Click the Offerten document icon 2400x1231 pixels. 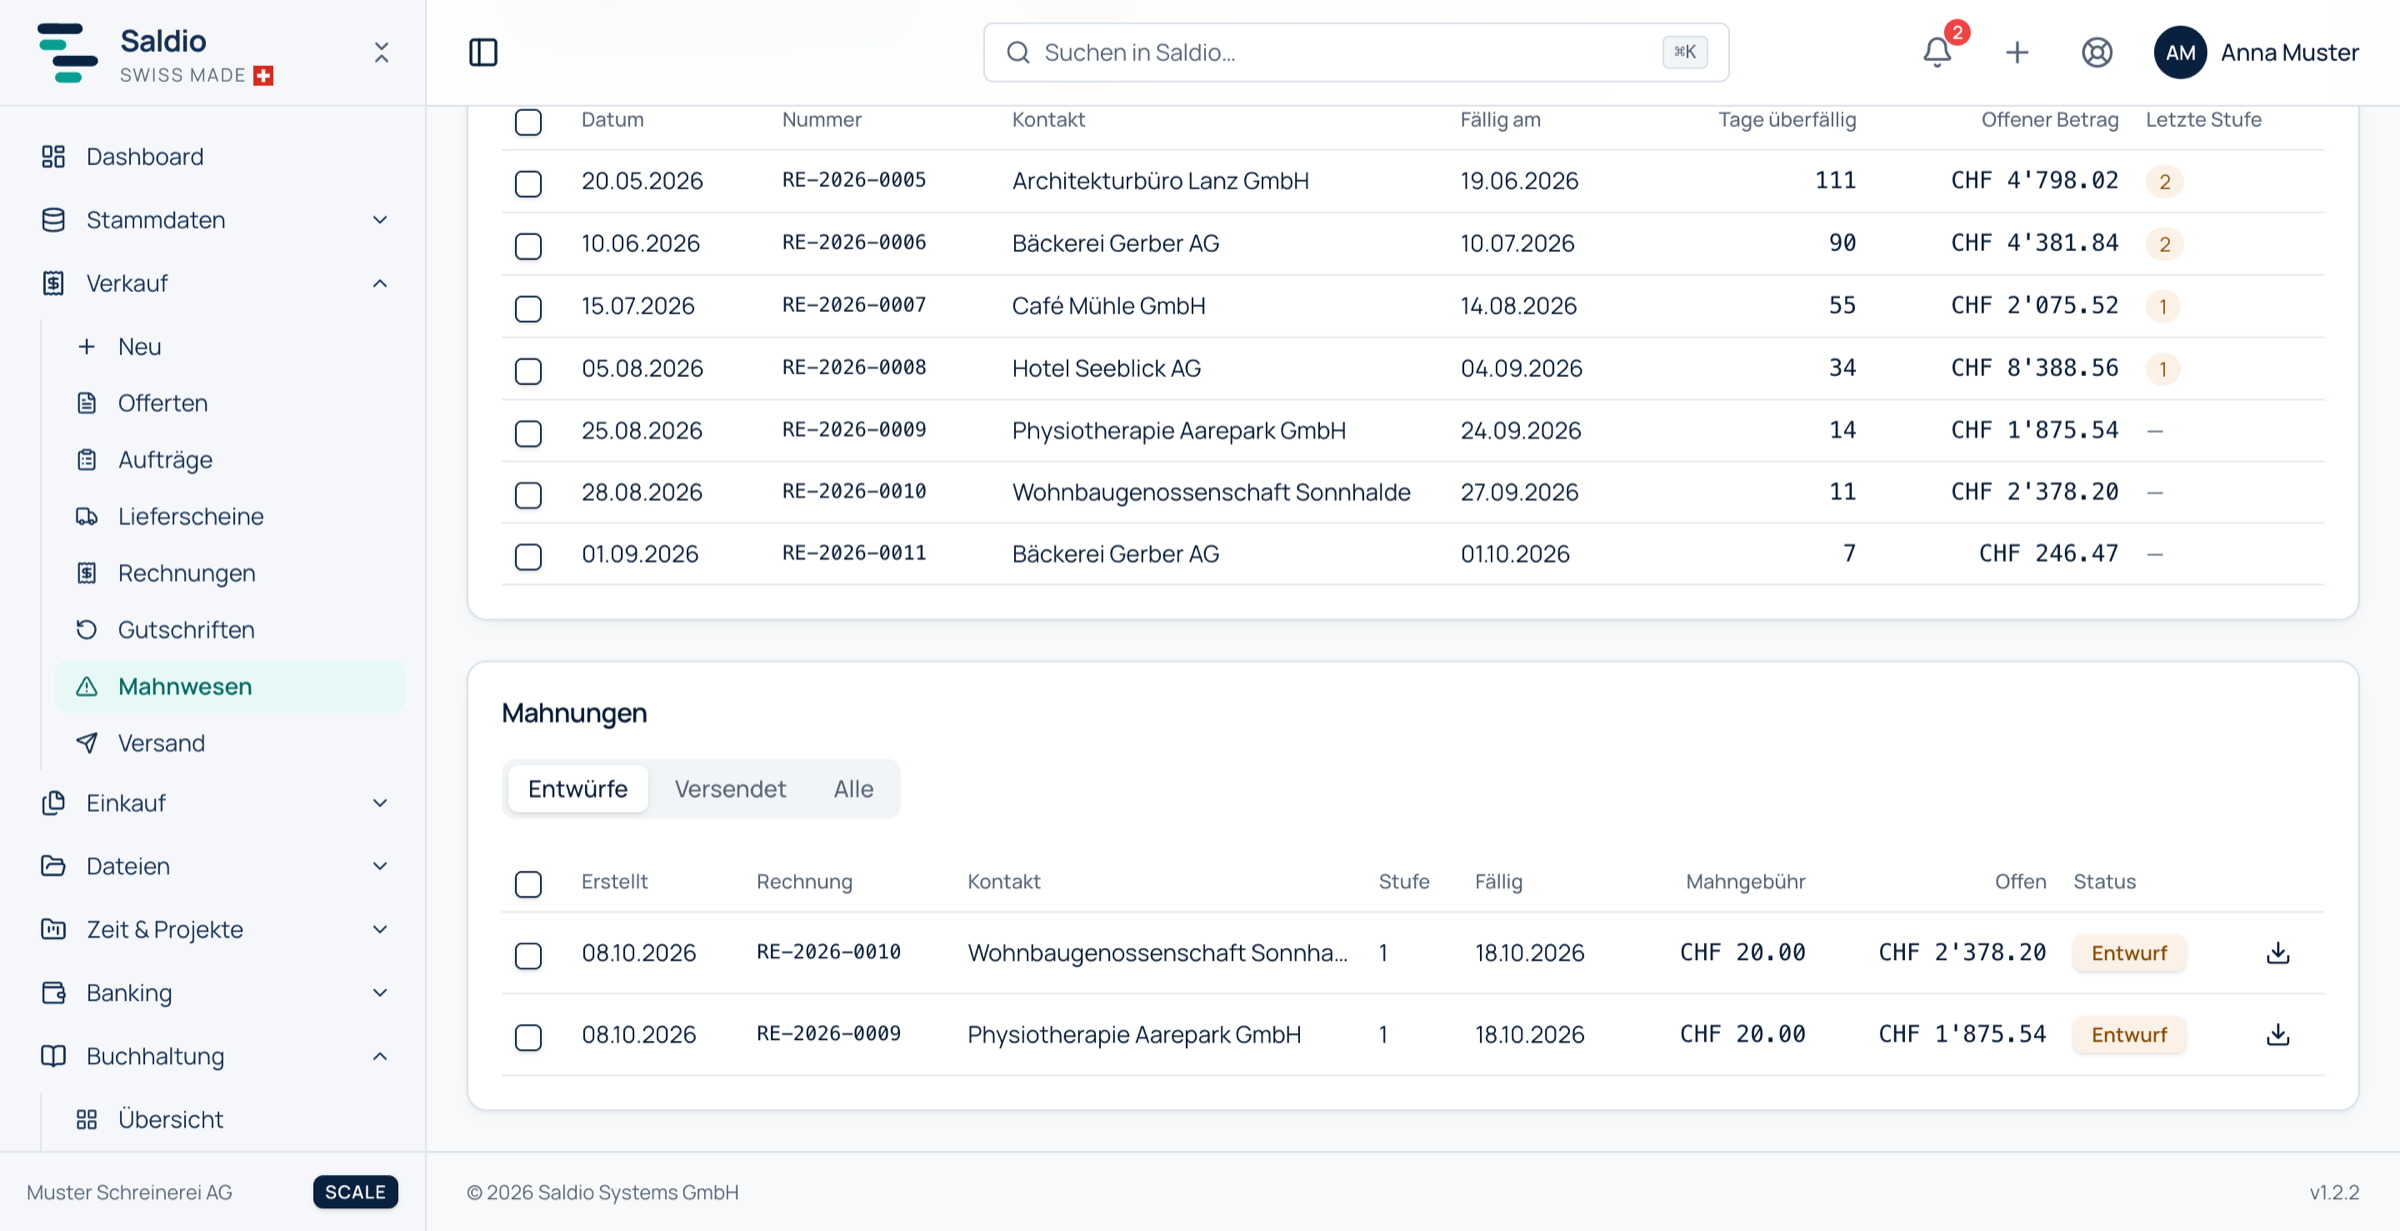tap(87, 403)
